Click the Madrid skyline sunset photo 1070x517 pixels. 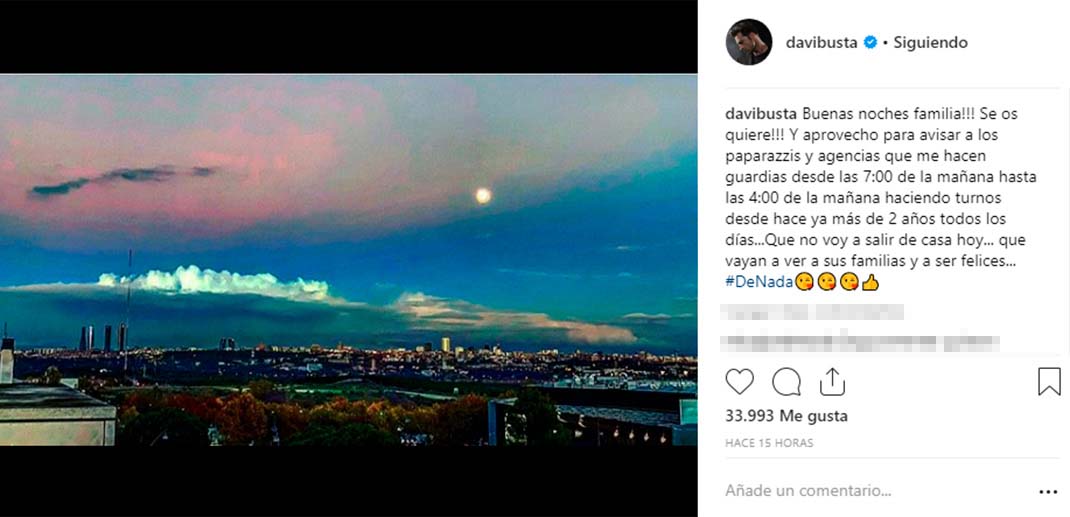(x=349, y=260)
